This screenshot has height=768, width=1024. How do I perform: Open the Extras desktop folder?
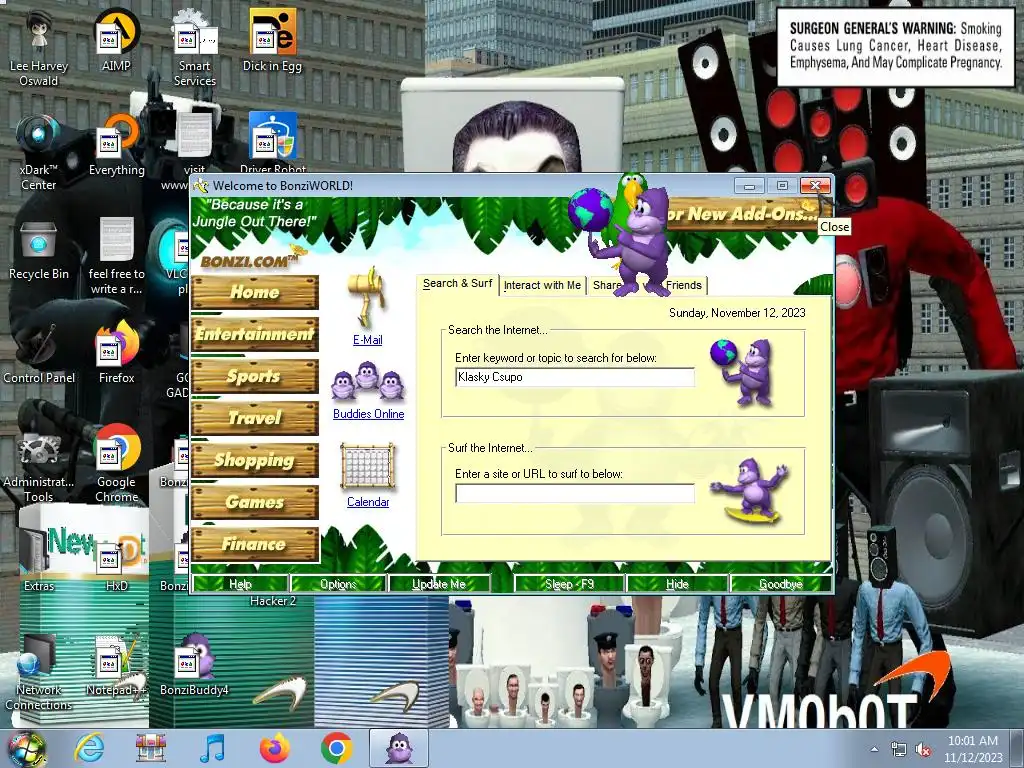coord(39,562)
